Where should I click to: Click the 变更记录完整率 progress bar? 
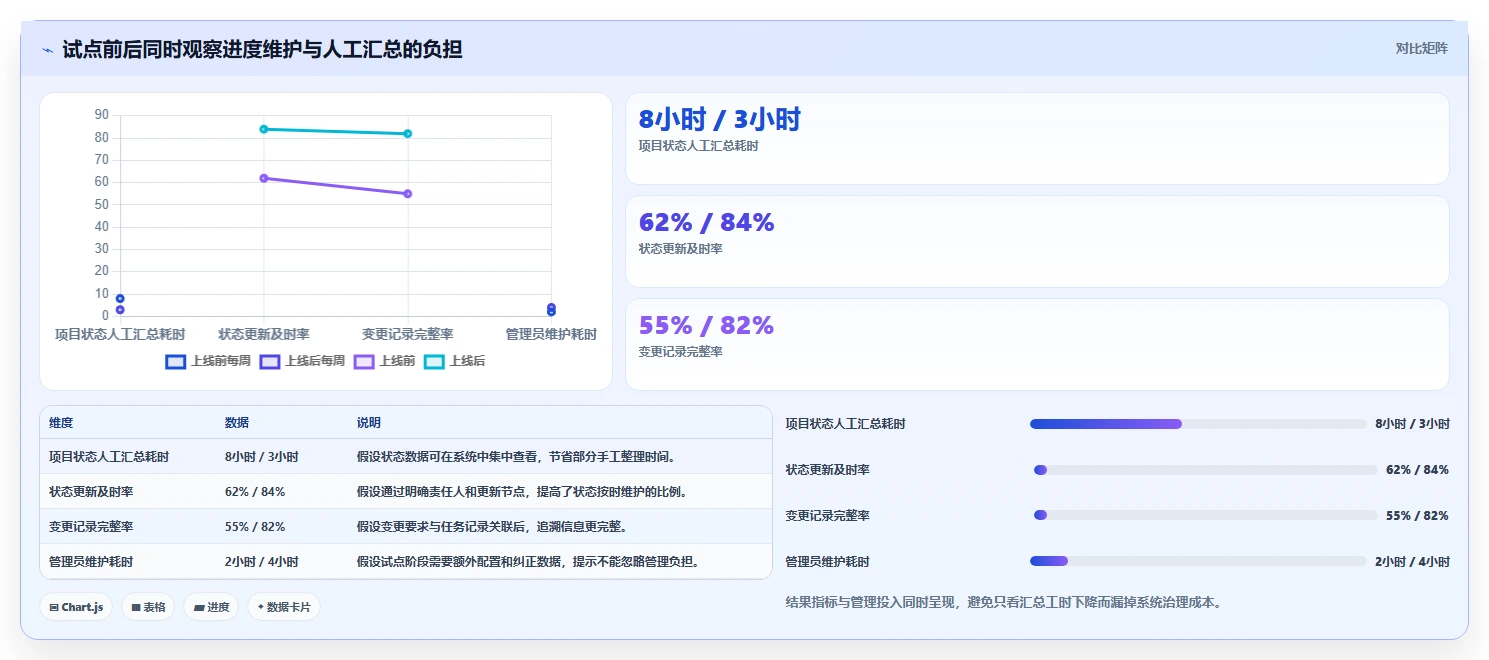pyautogui.click(x=1205, y=516)
